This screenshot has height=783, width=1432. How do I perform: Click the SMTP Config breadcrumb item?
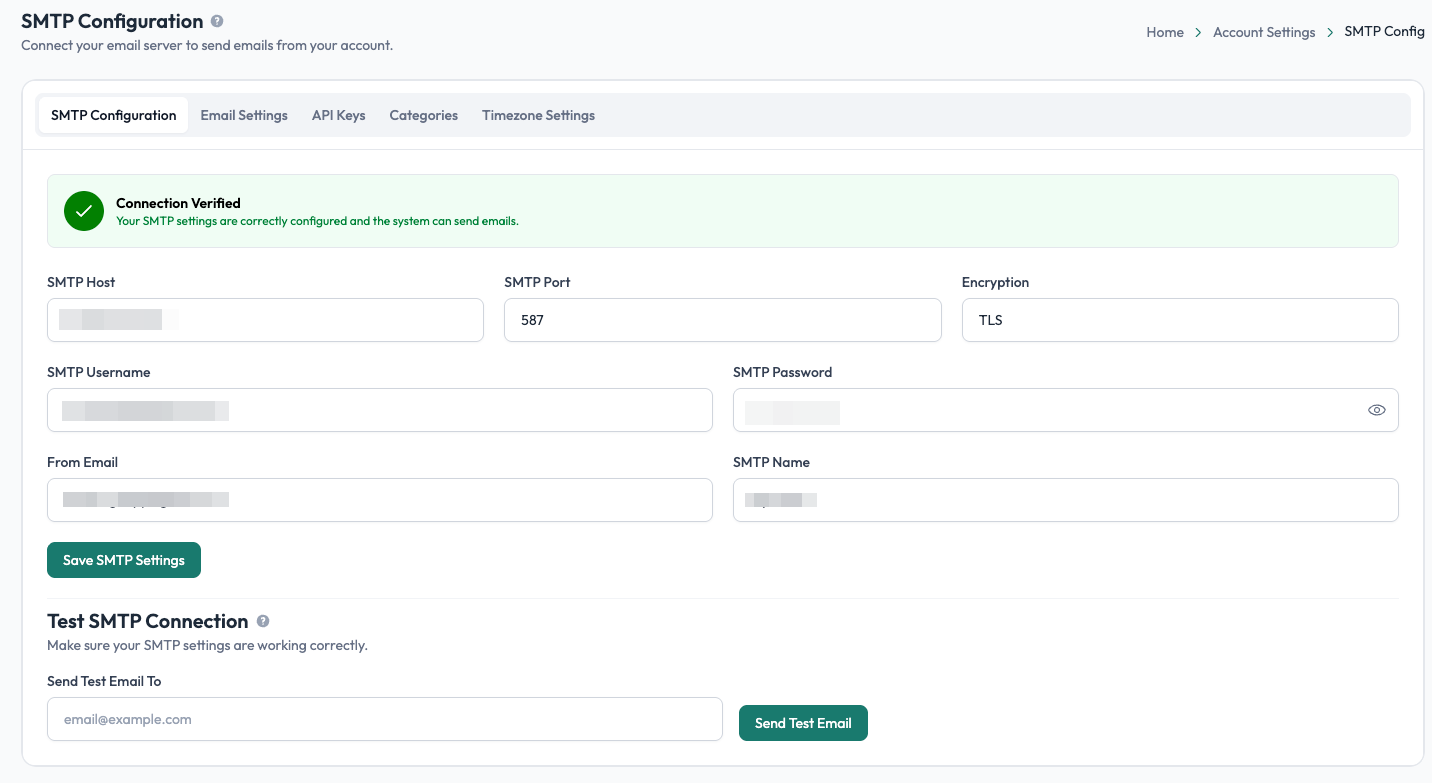[x=1385, y=31]
